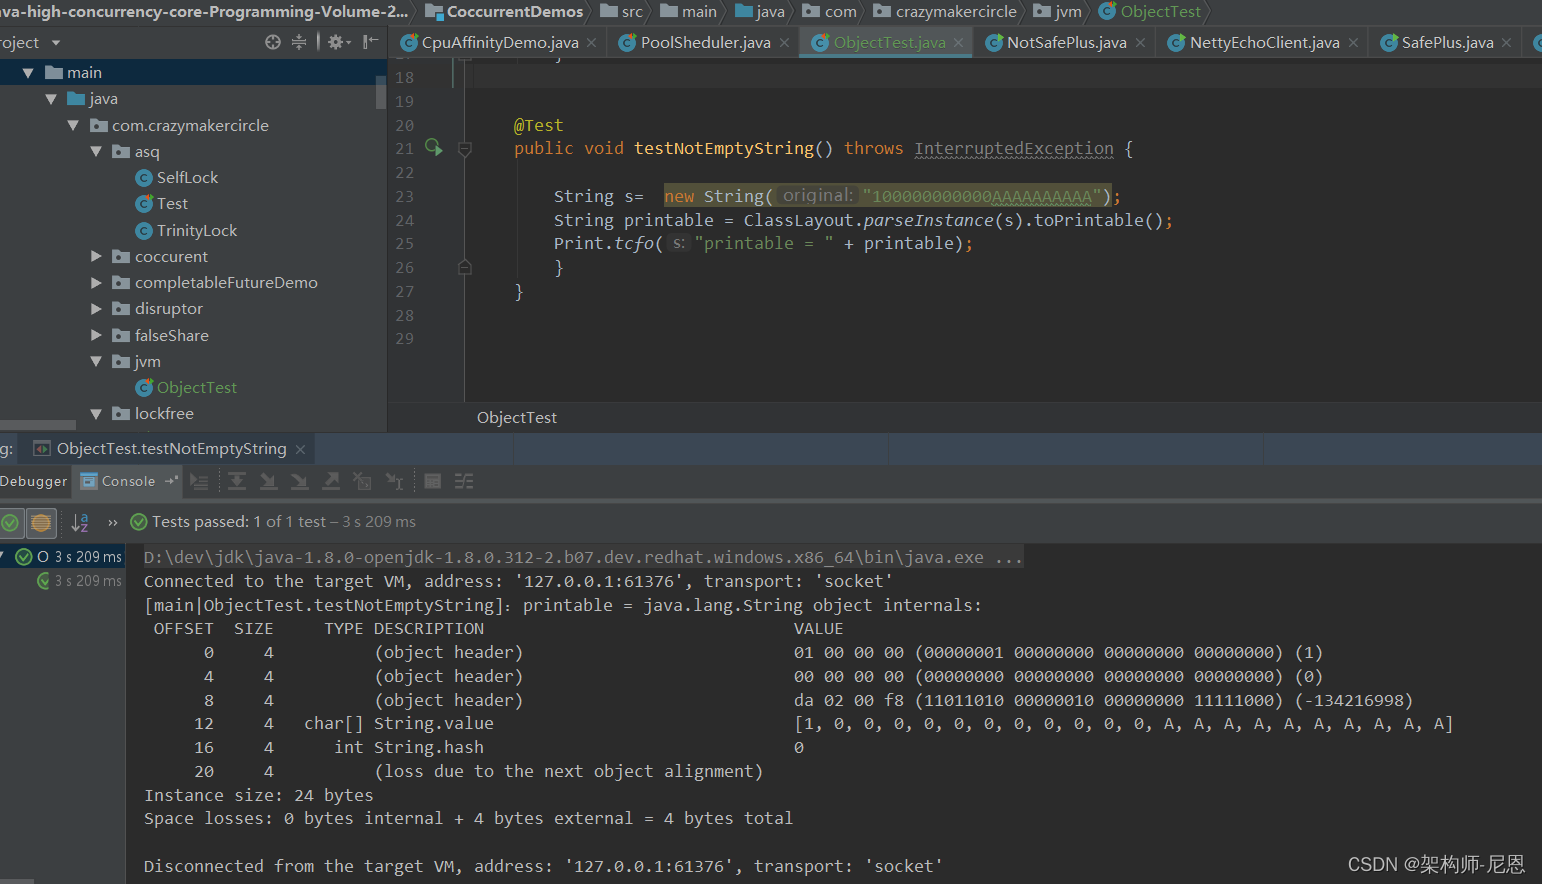
Task: Toggle sort tests alphabetically
Action: 80,522
